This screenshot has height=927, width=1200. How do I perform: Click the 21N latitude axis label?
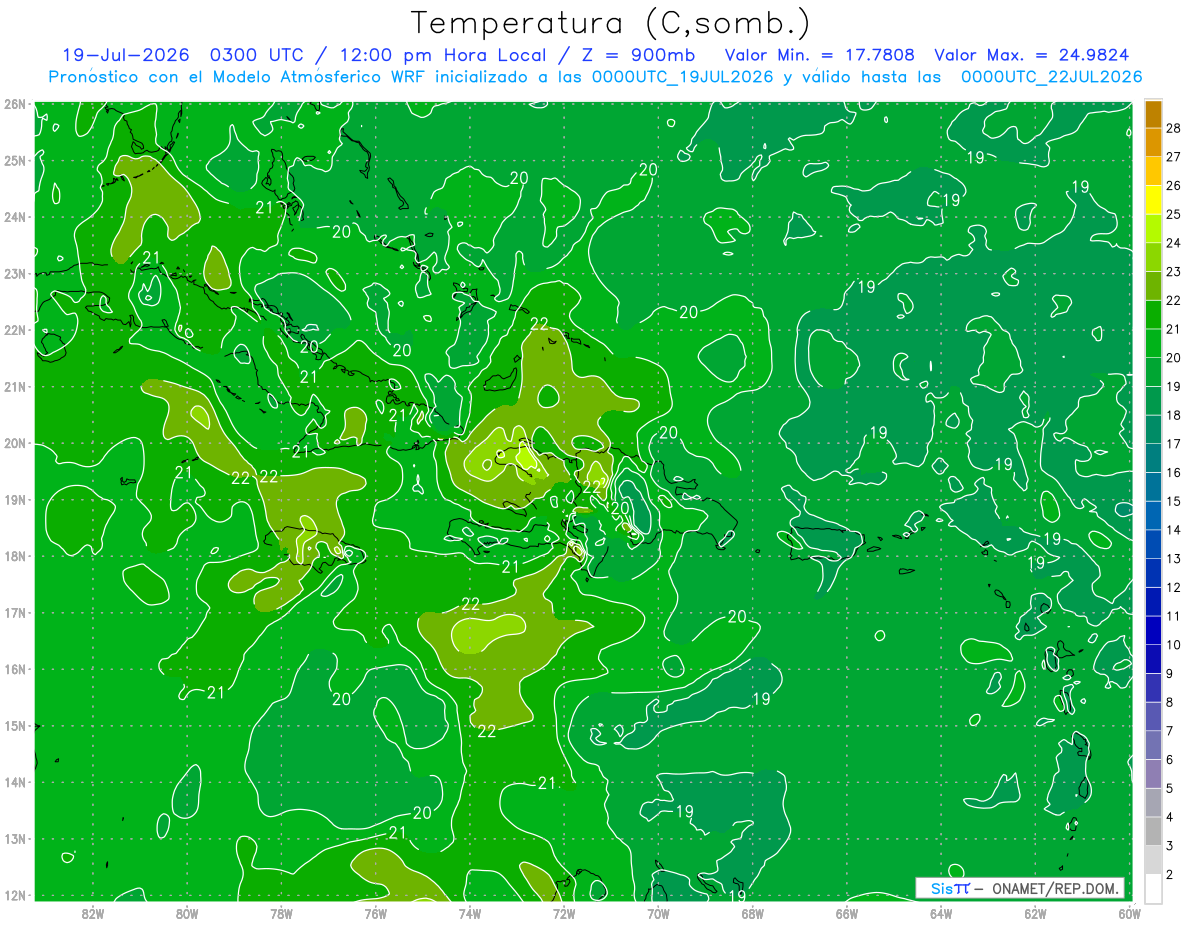pyautogui.click(x=15, y=387)
